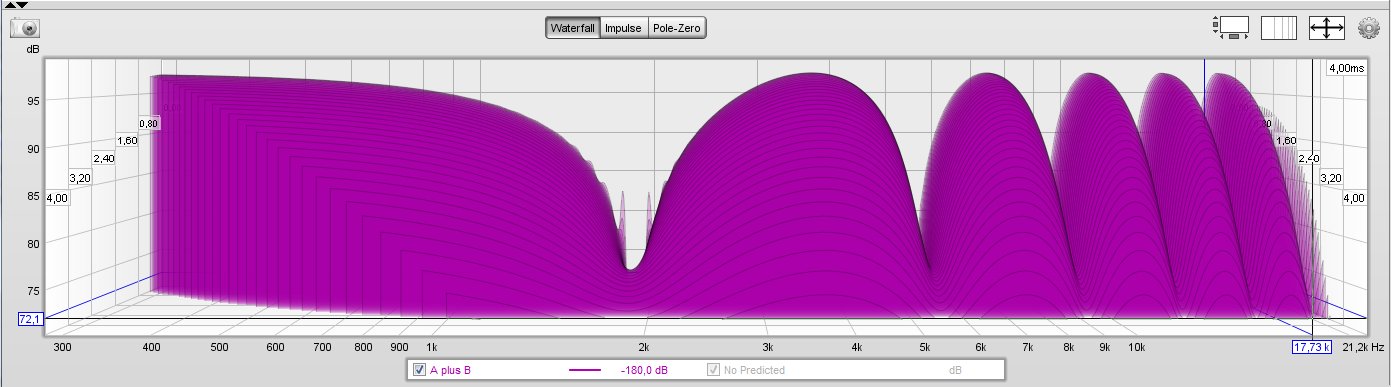Click the No Predicted legend label
This screenshot has width=1391, height=387.
click(754, 370)
